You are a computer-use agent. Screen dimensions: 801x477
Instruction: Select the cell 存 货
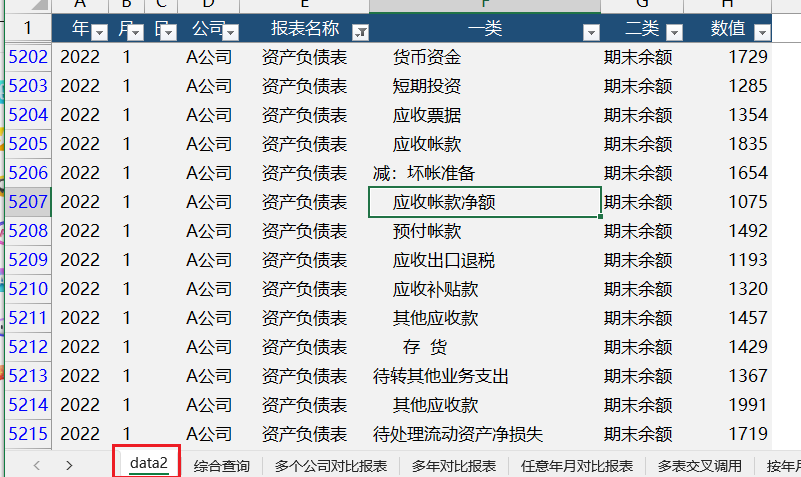[484, 347]
